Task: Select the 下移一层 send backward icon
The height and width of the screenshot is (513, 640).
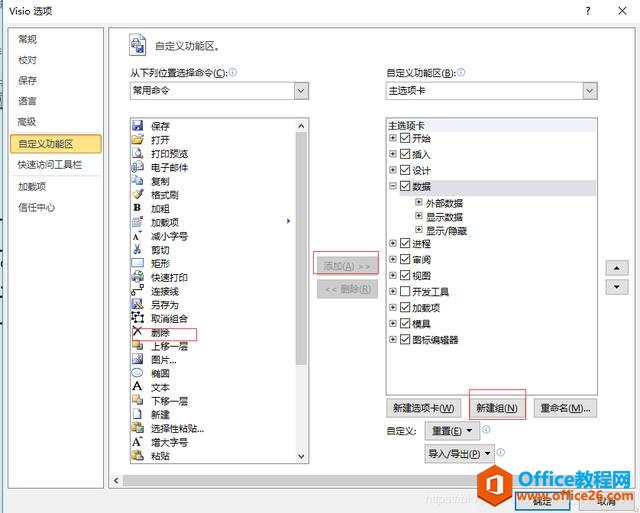Action: click(x=138, y=400)
